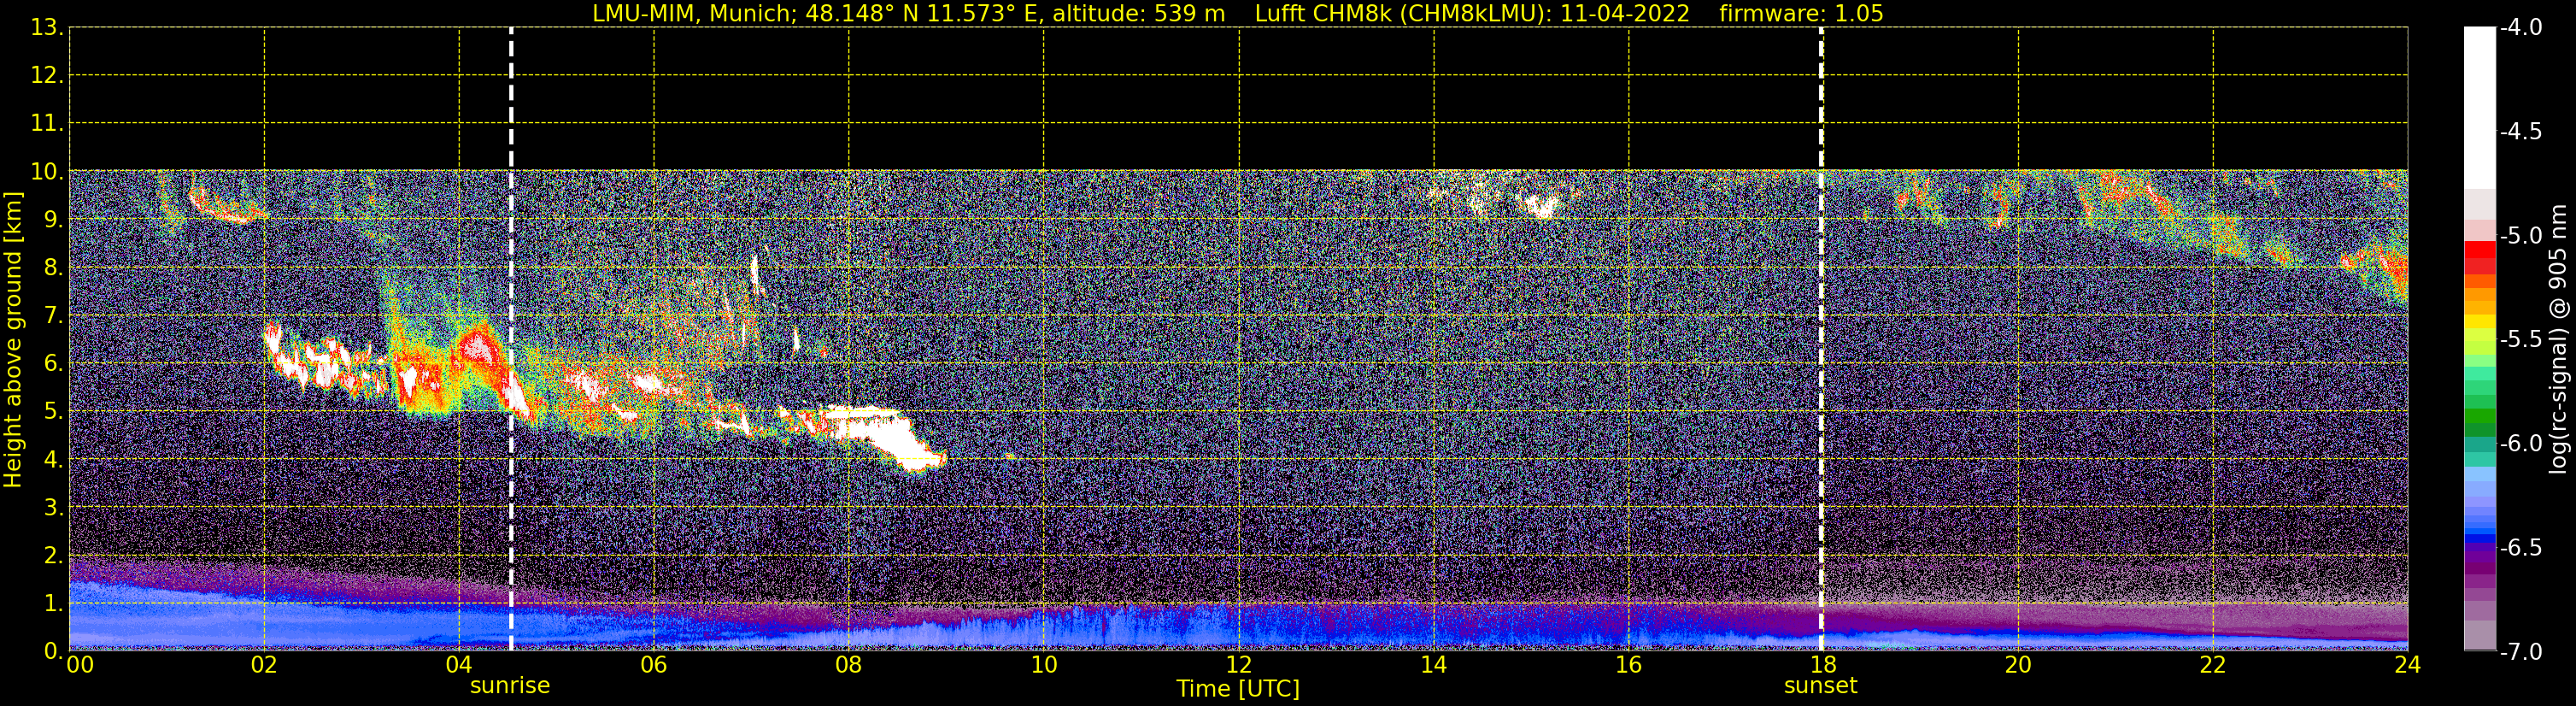2576x706 pixels.
Task: Click the red cloud core just before sunrise
Action: pyautogui.click(x=478, y=348)
